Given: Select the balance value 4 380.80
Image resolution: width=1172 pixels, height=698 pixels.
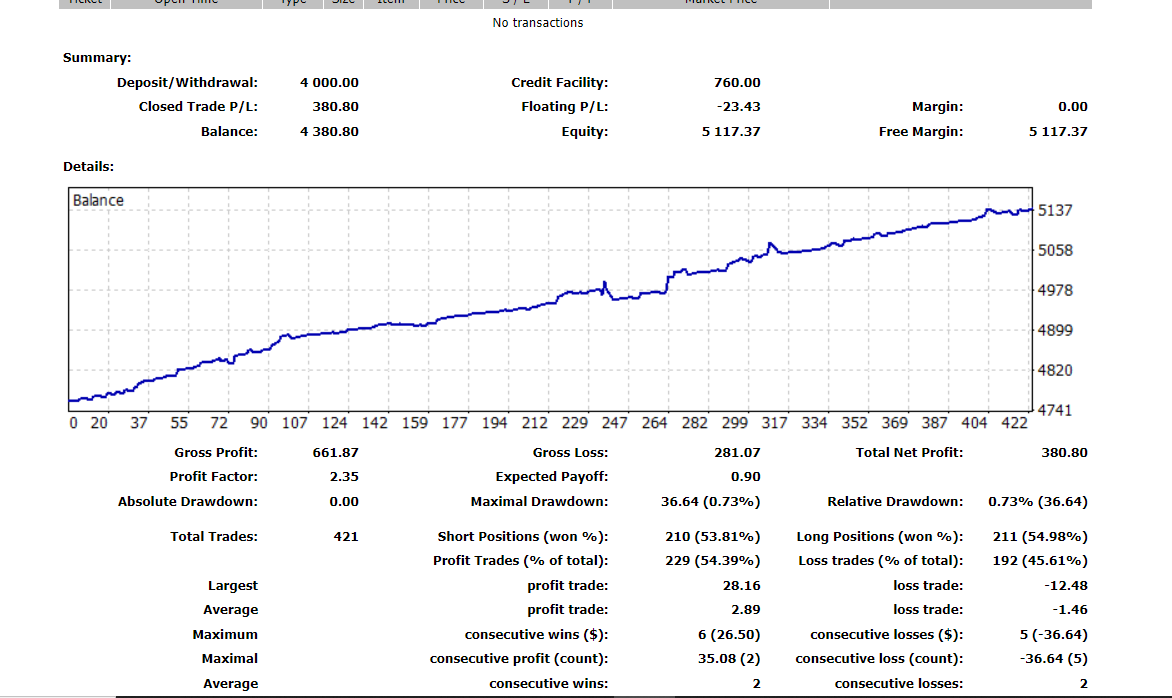Looking at the screenshot, I should tap(330, 131).
